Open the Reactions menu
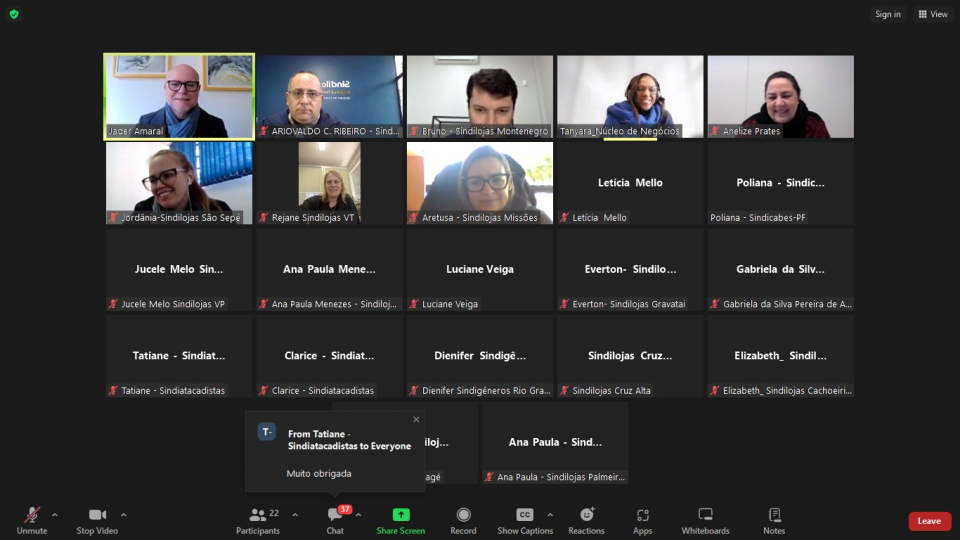This screenshot has width=960, height=540. pos(586,519)
